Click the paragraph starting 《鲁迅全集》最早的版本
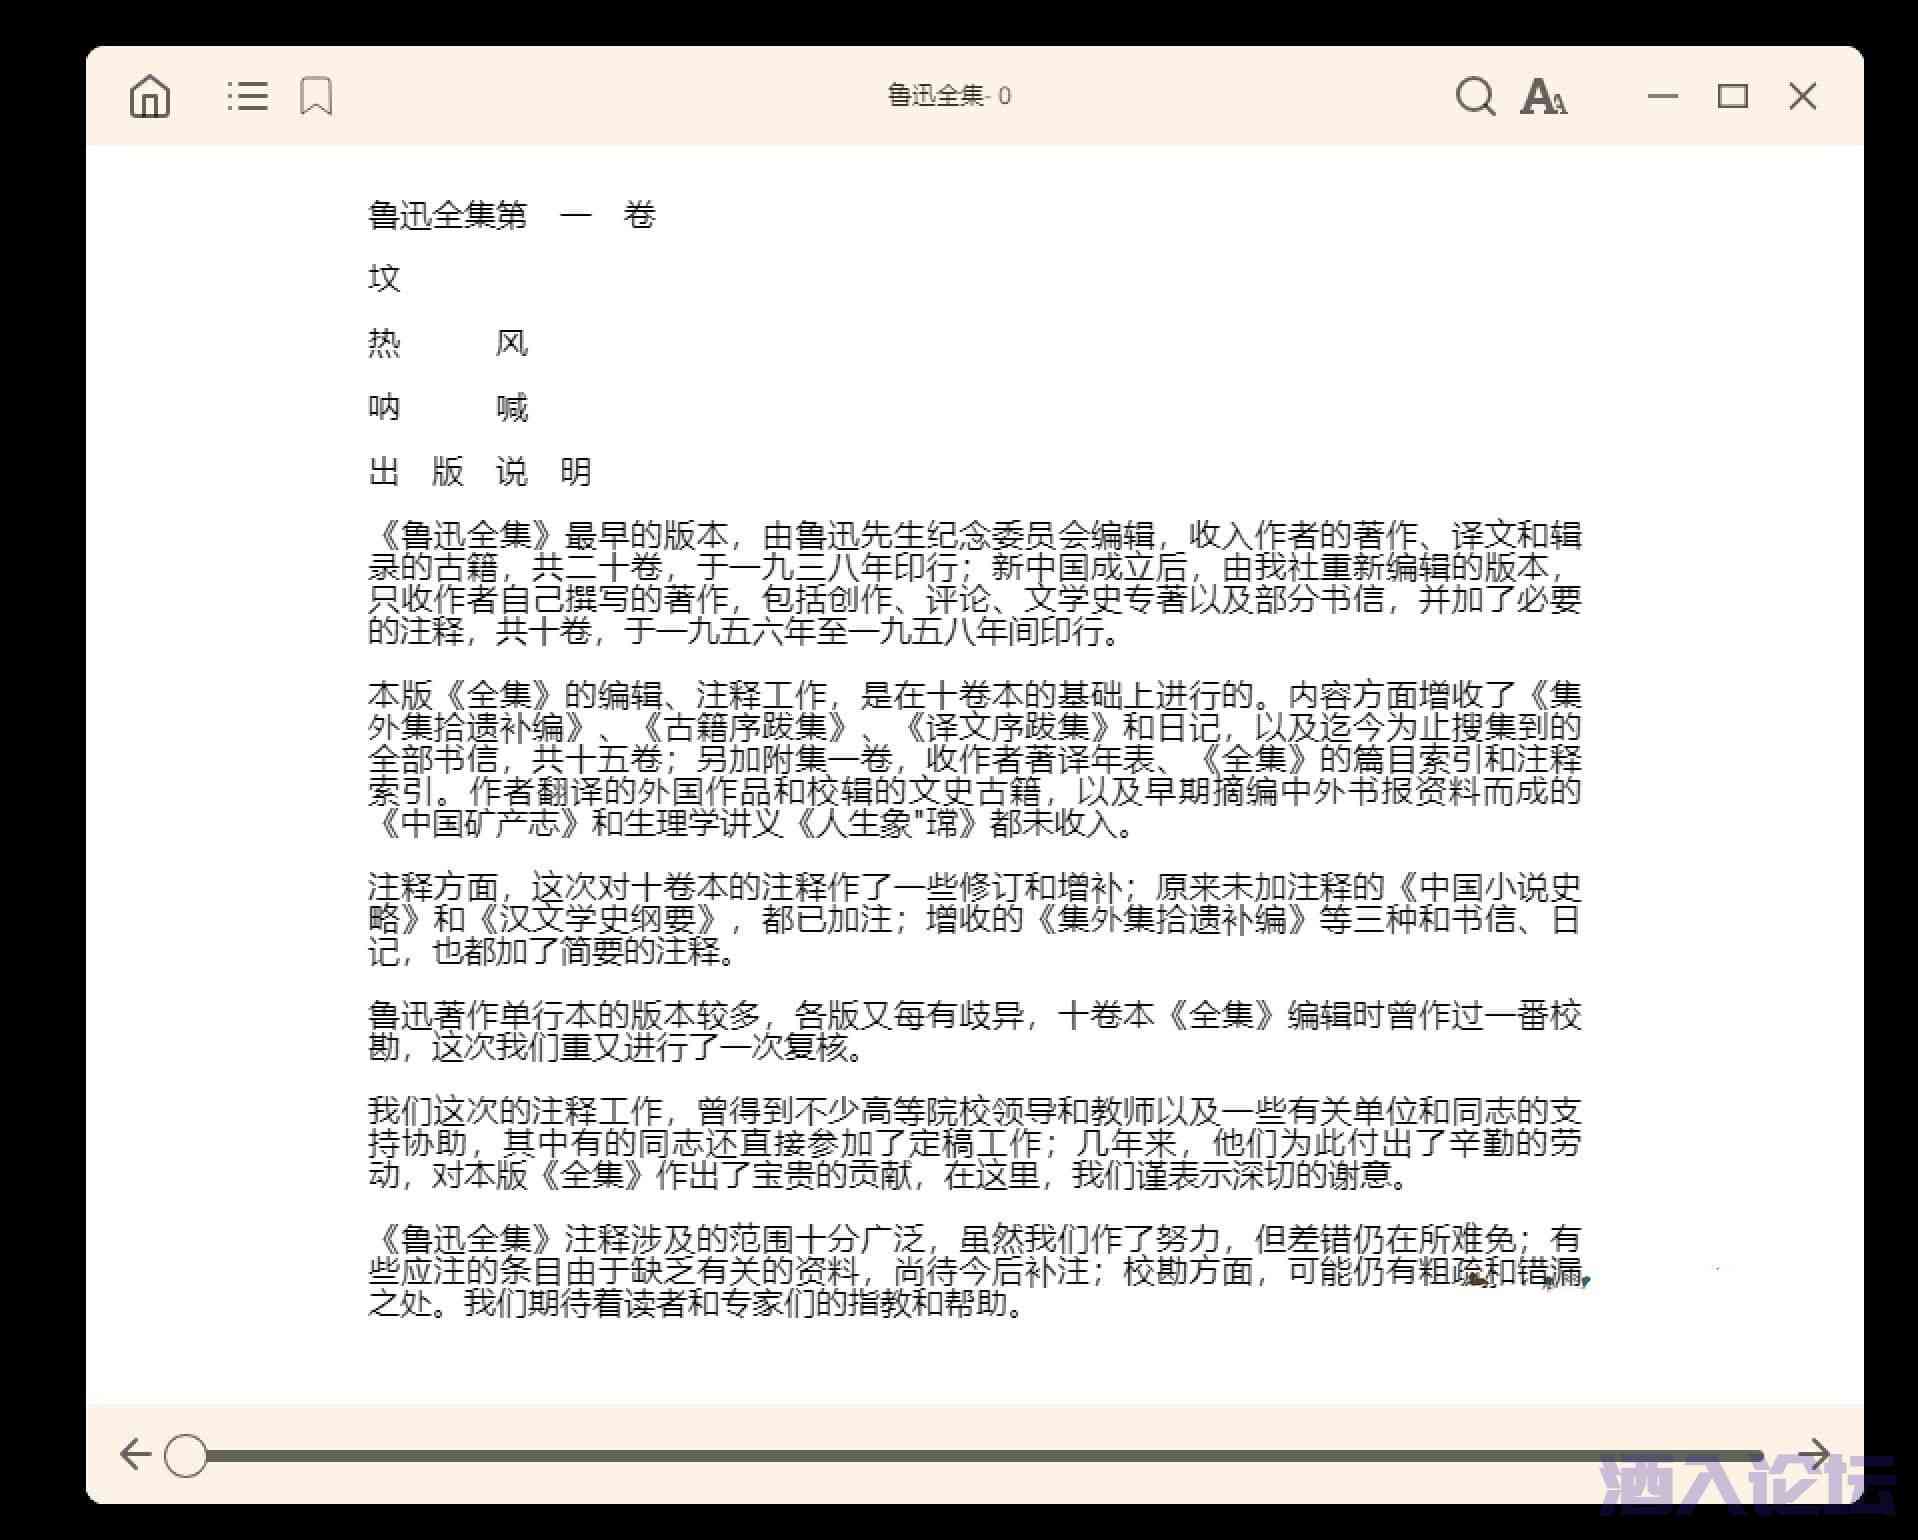Image resolution: width=1918 pixels, height=1540 pixels. click(x=975, y=583)
